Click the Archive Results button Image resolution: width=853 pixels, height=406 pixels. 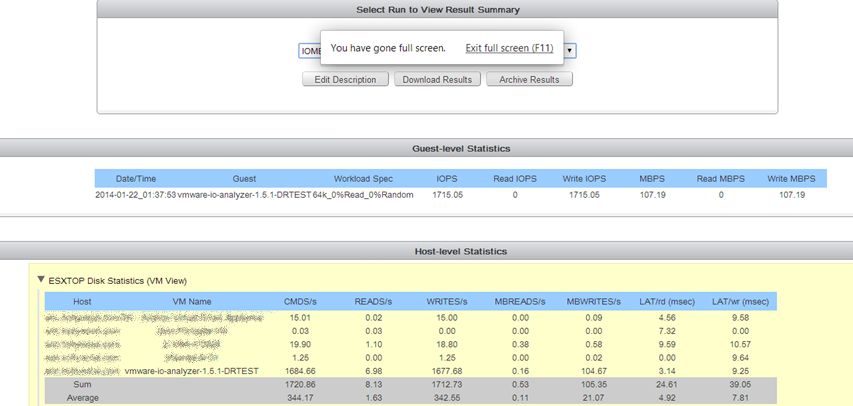point(529,80)
